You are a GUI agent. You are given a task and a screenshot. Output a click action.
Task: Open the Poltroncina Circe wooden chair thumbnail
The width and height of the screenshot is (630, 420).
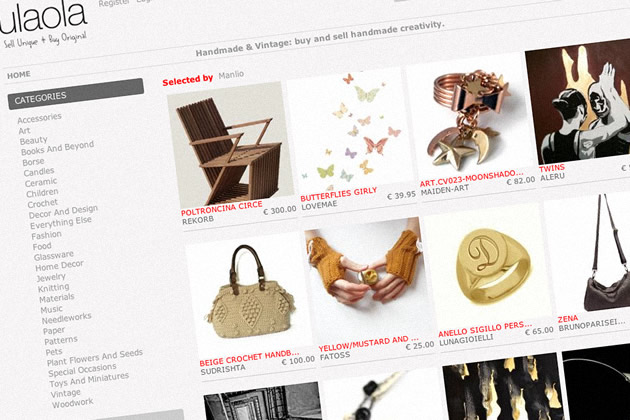[x=230, y=145]
